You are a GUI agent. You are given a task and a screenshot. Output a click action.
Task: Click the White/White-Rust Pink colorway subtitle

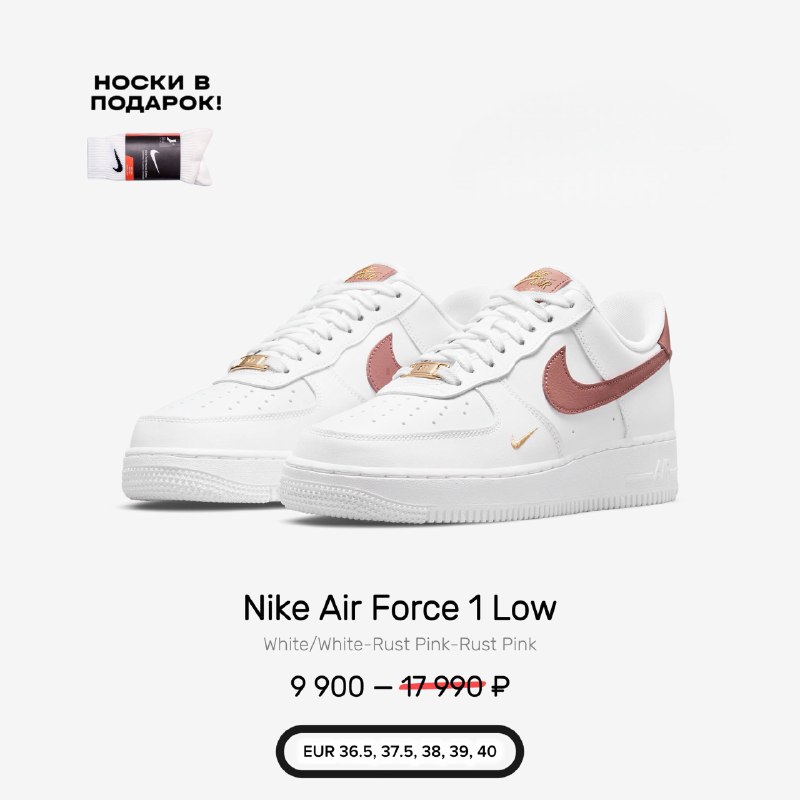tap(399, 644)
